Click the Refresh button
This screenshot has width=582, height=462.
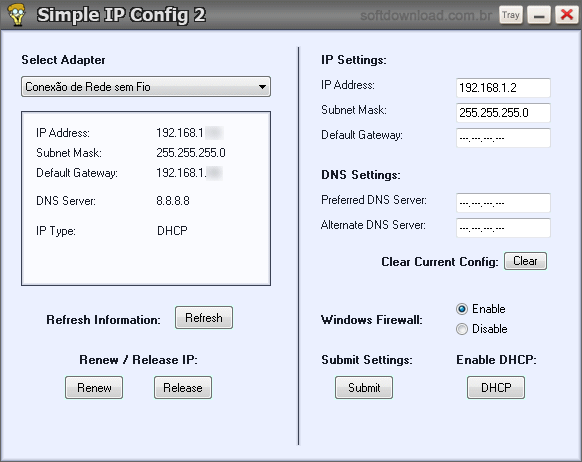point(204,318)
